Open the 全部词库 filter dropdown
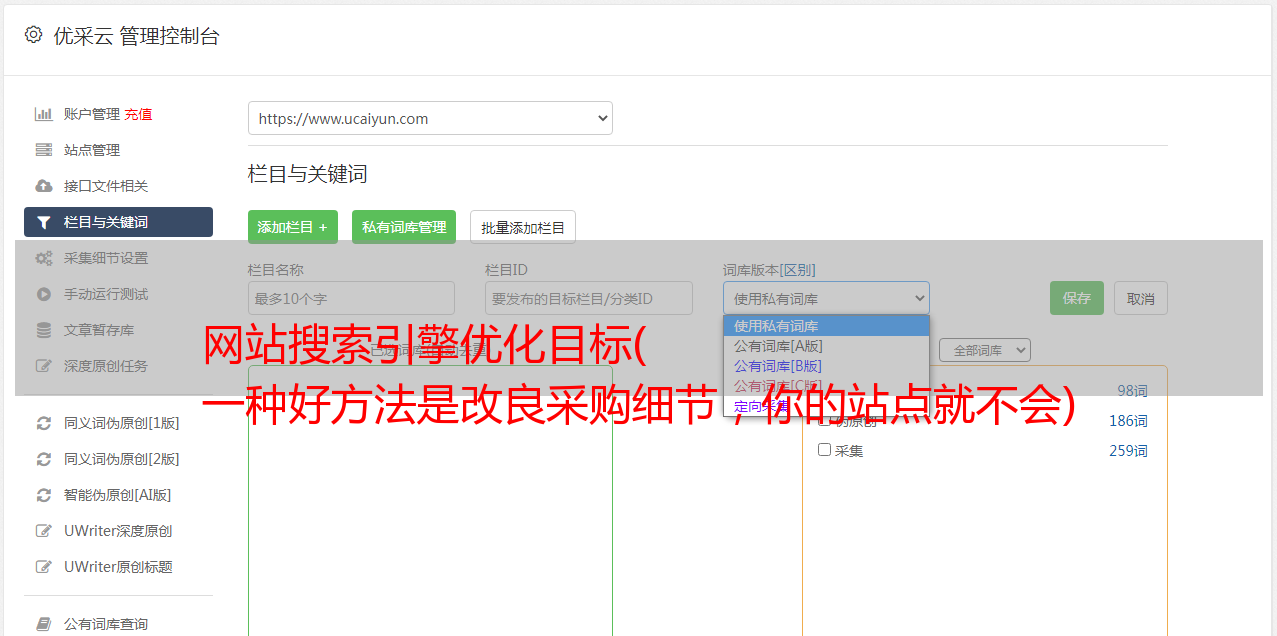The height and width of the screenshot is (636, 1277). coord(985,351)
